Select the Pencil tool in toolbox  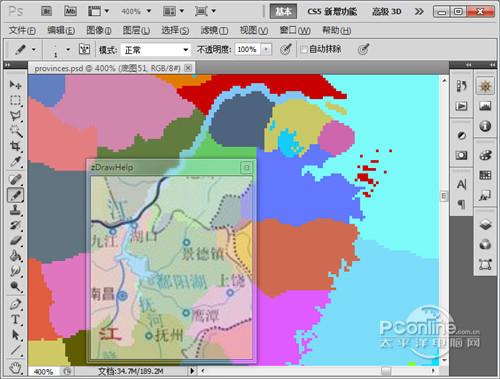15,195
